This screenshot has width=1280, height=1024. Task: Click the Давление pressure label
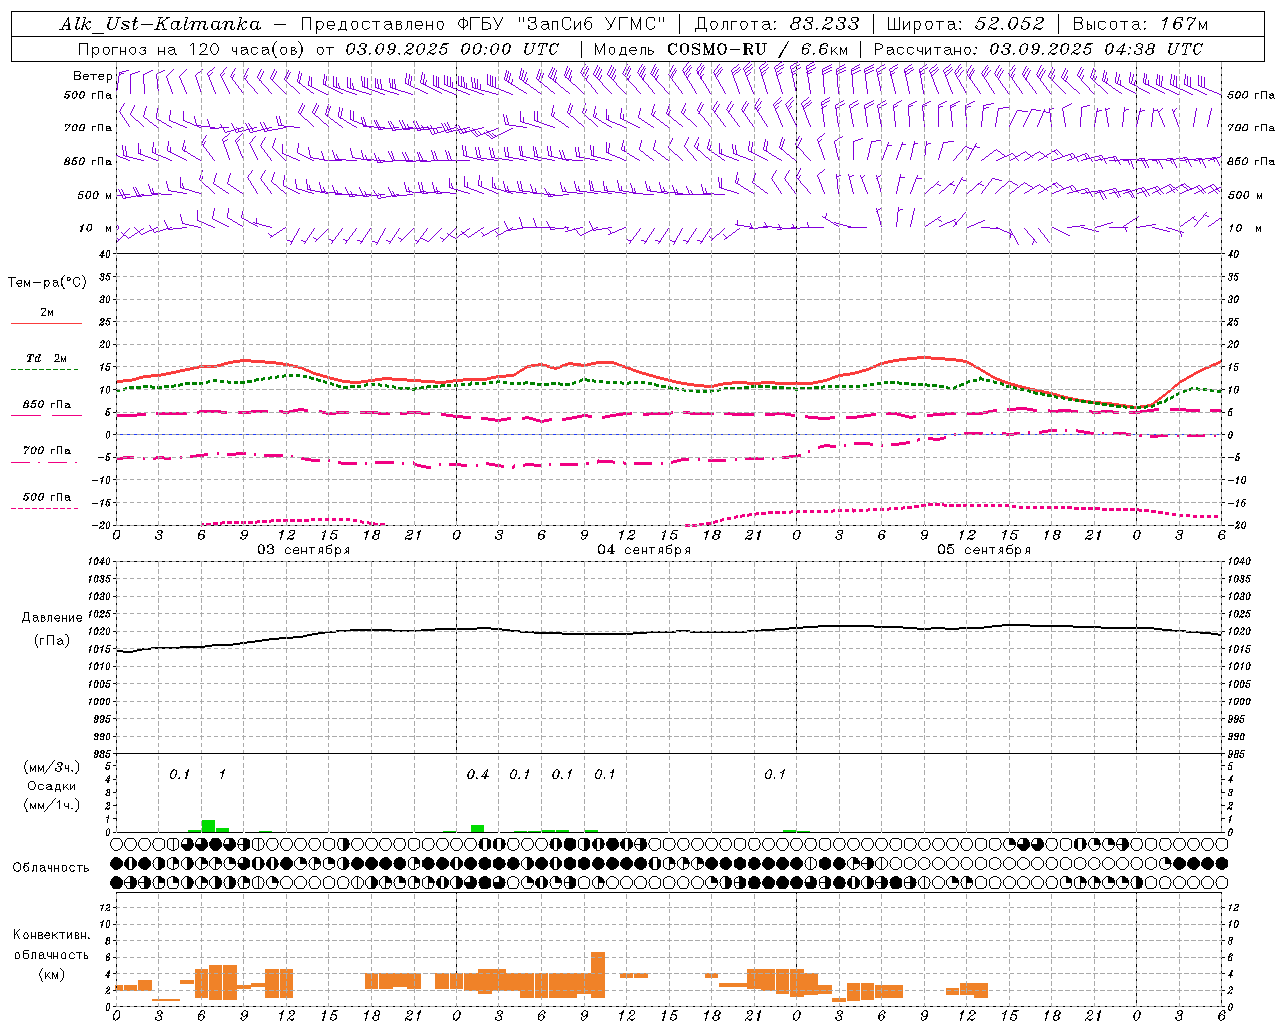click(52, 618)
